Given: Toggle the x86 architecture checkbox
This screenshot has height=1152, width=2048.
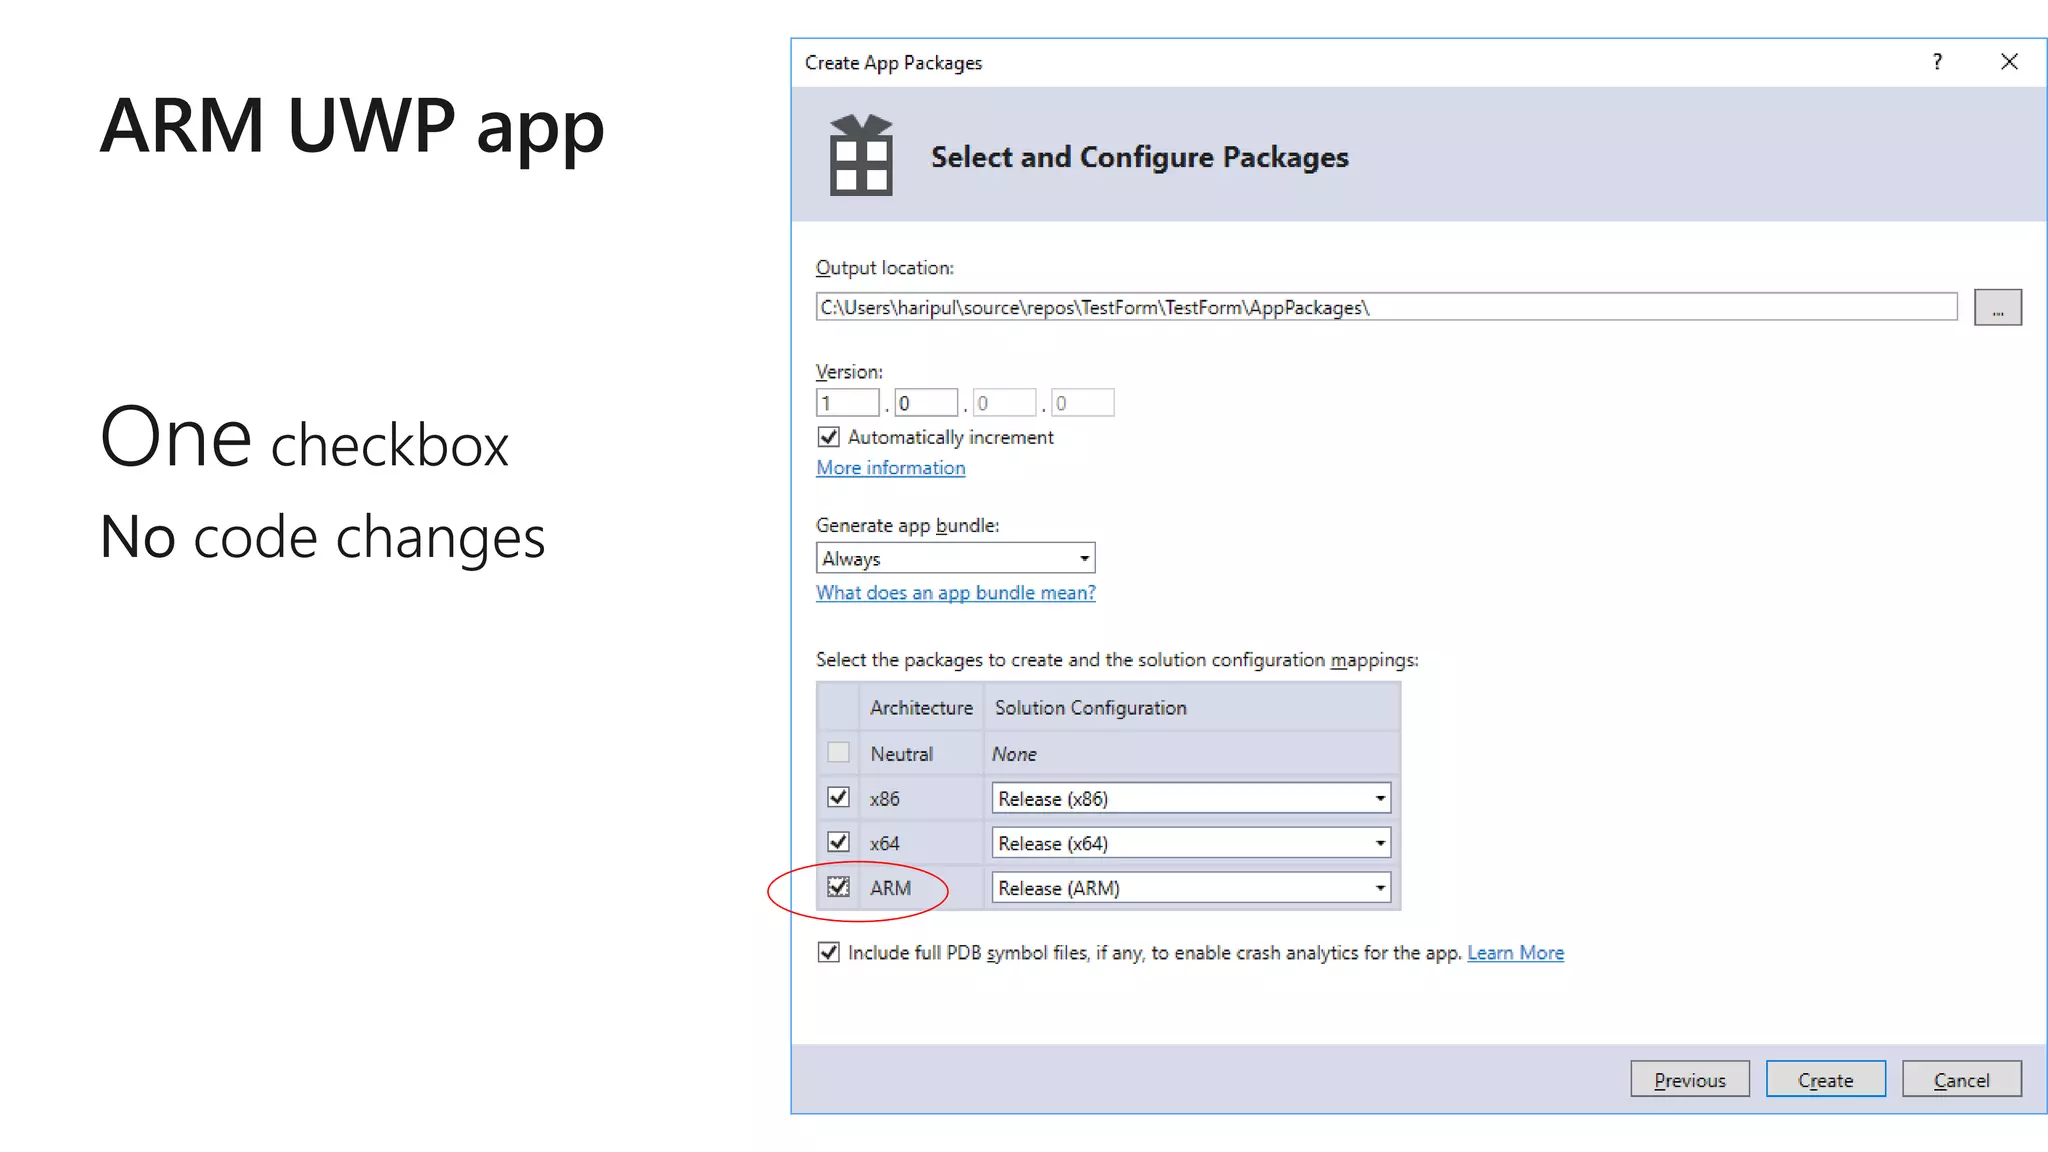Looking at the screenshot, I should 838,798.
